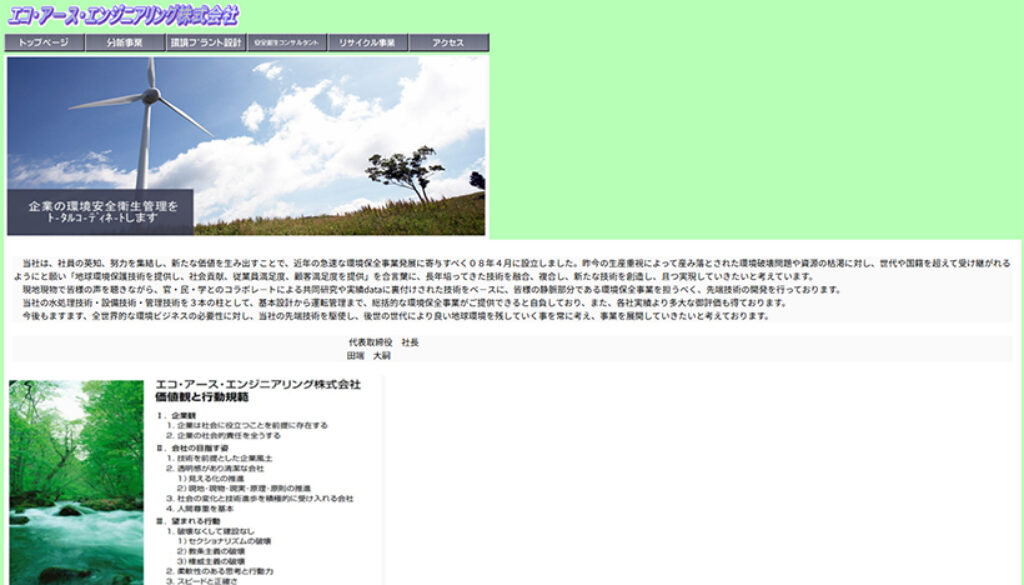The width and height of the screenshot is (1024, 585).
Task: Select the 環境プラント設計 menu item
Action: [x=206, y=43]
